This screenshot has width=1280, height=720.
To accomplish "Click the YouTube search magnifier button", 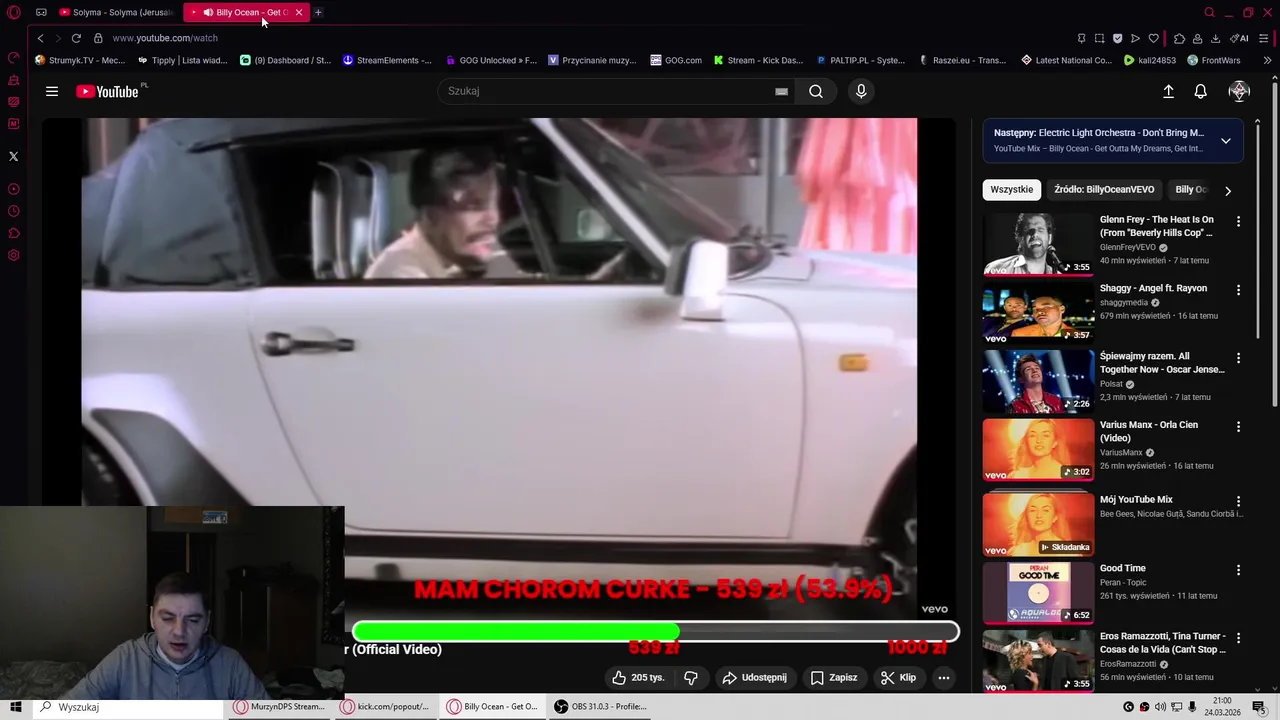I will [x=816, y=91].
